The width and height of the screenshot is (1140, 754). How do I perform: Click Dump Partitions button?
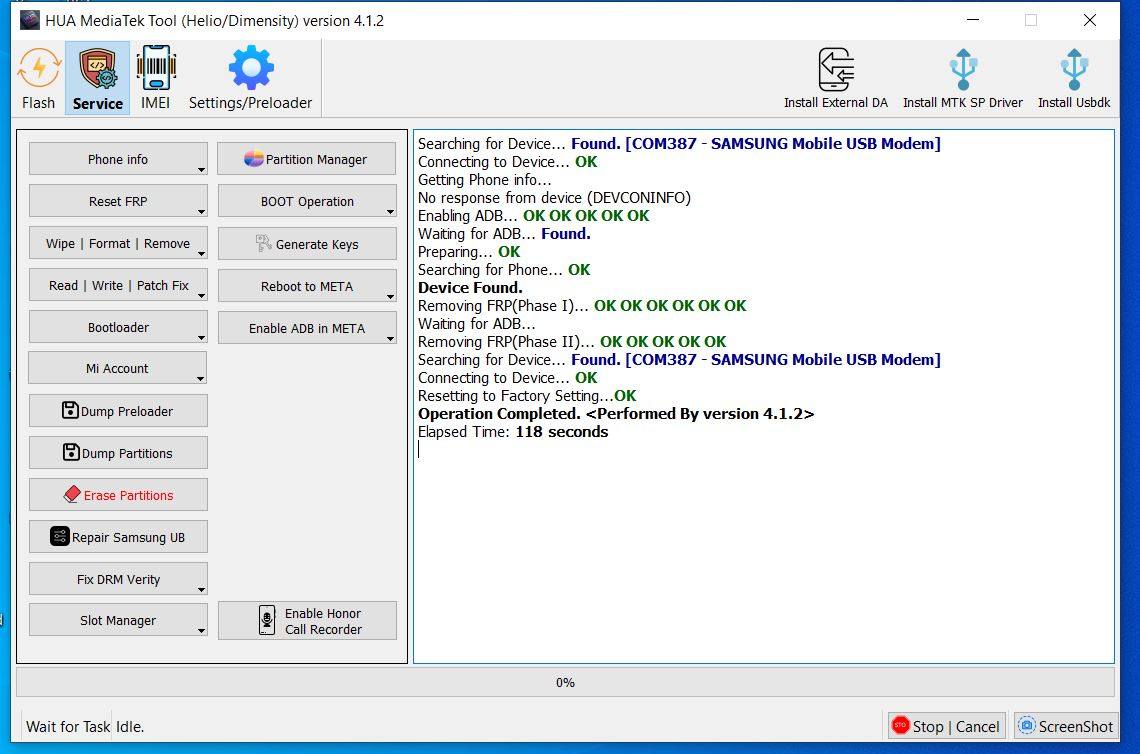[118, 453]
